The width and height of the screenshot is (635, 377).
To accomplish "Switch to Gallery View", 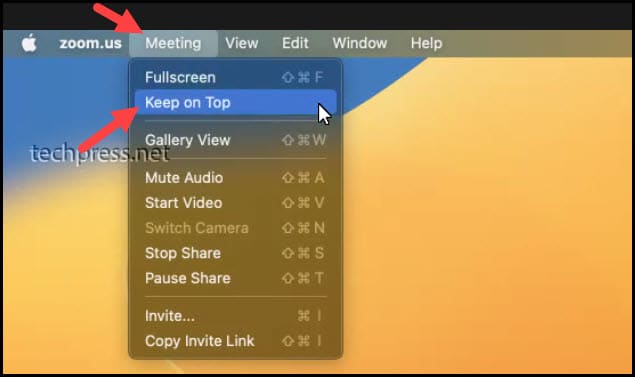I will (x=235, y=140).
